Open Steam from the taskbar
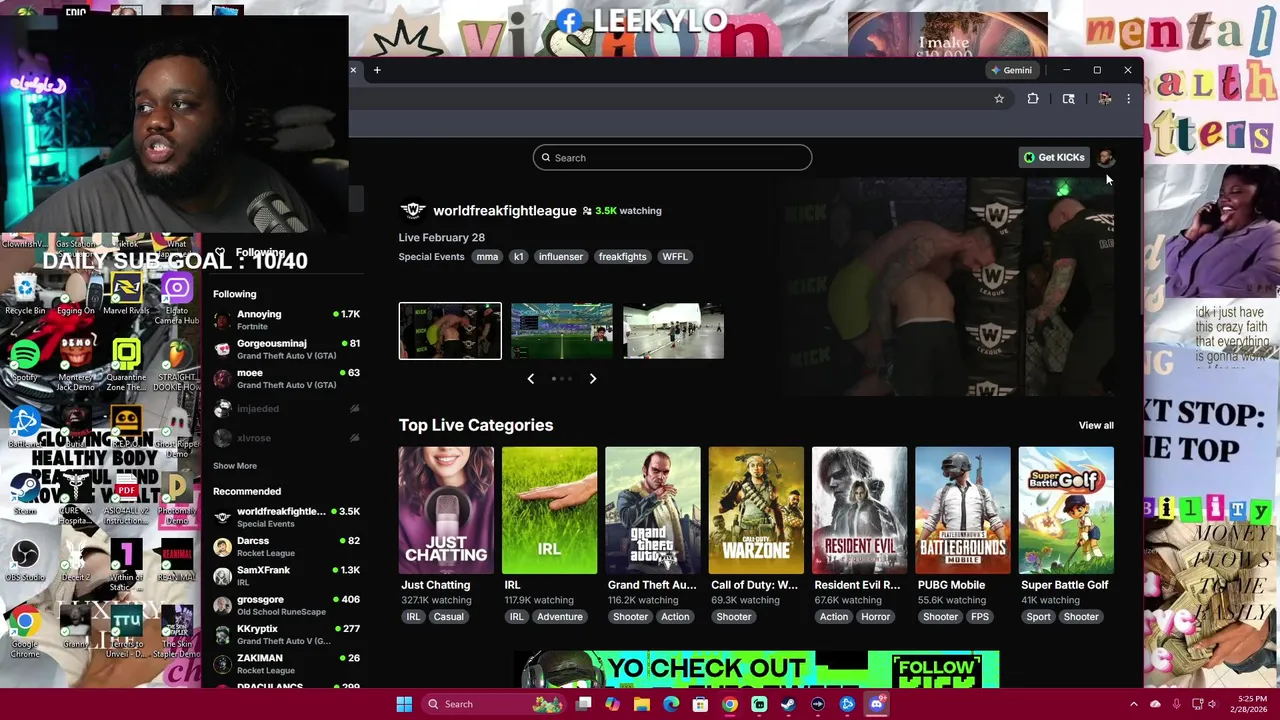Screen dimensions: 1280x720 tap(788, 704)
